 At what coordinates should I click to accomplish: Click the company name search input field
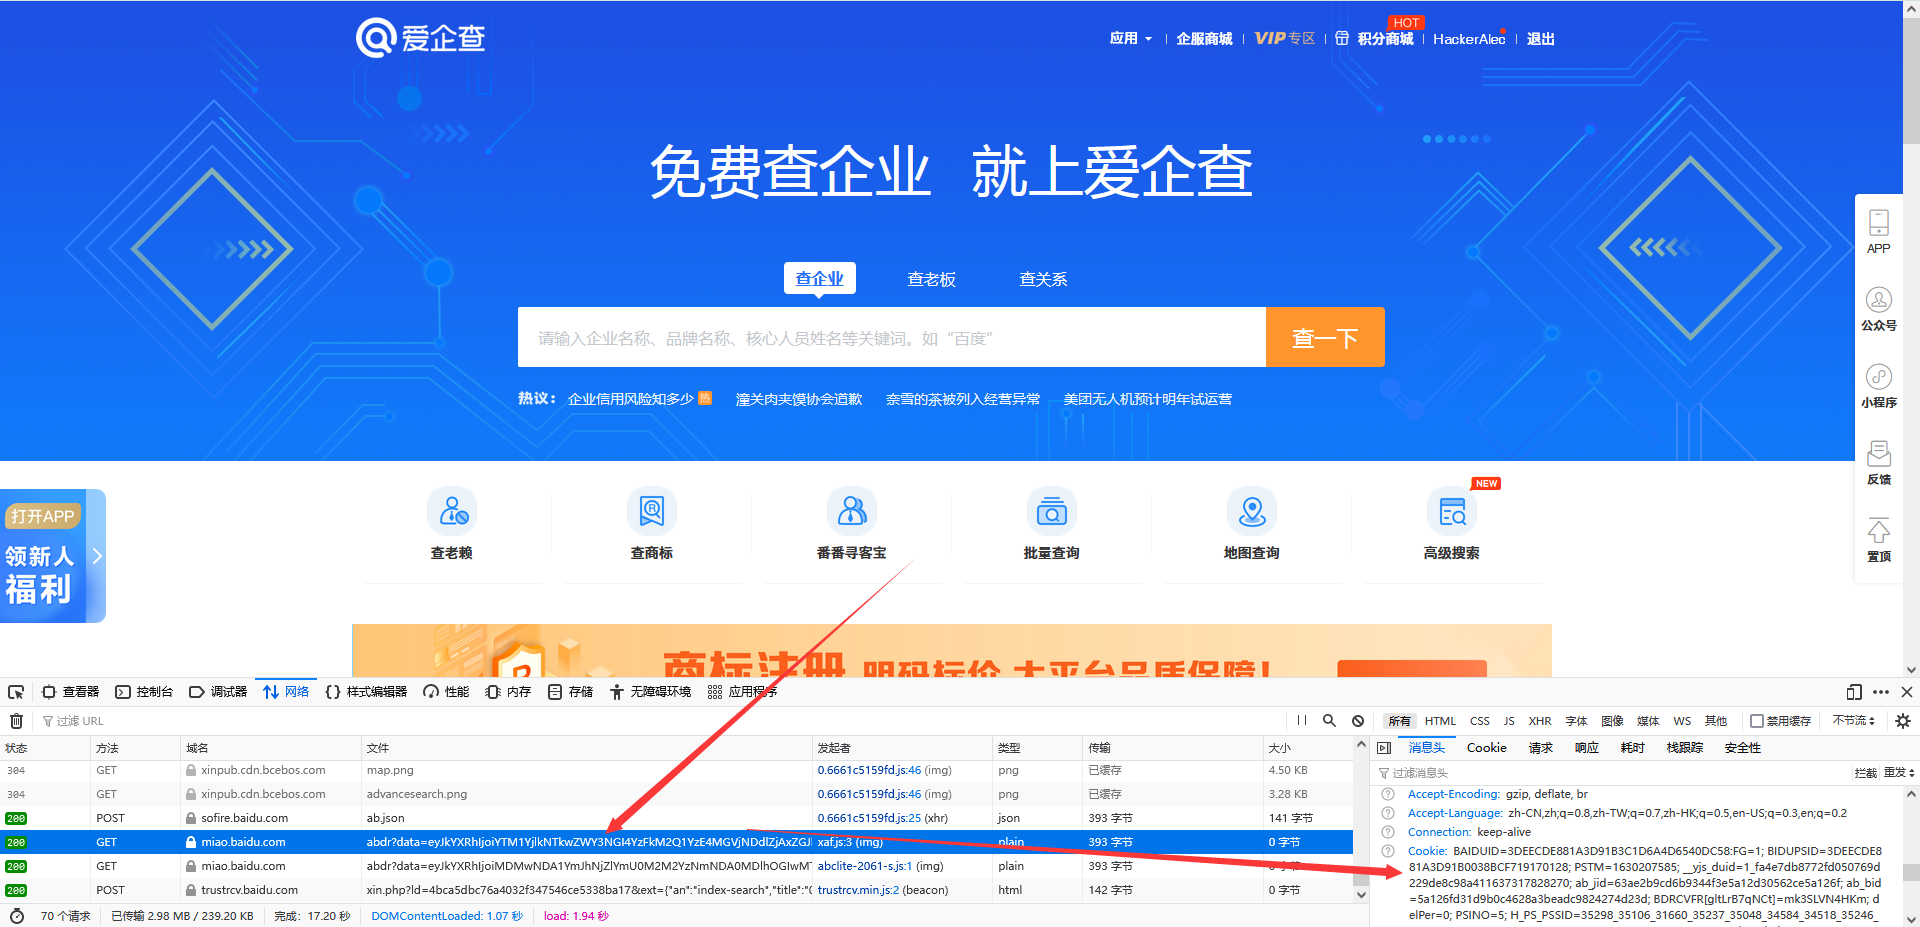[x=892, y=337]
